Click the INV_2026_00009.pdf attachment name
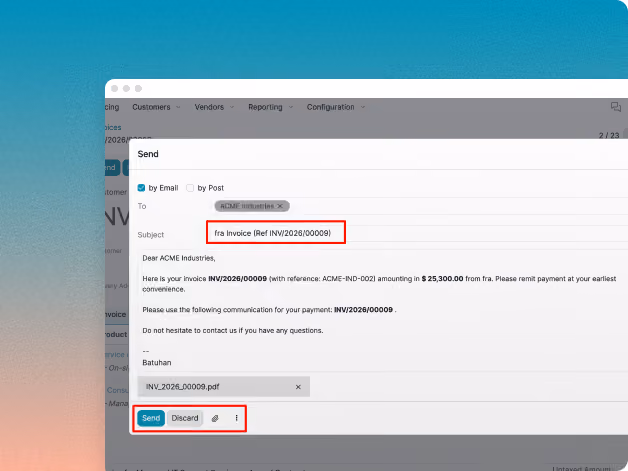Image resolution: width=628 pixels, height=471 pixels. coord(182,387)
